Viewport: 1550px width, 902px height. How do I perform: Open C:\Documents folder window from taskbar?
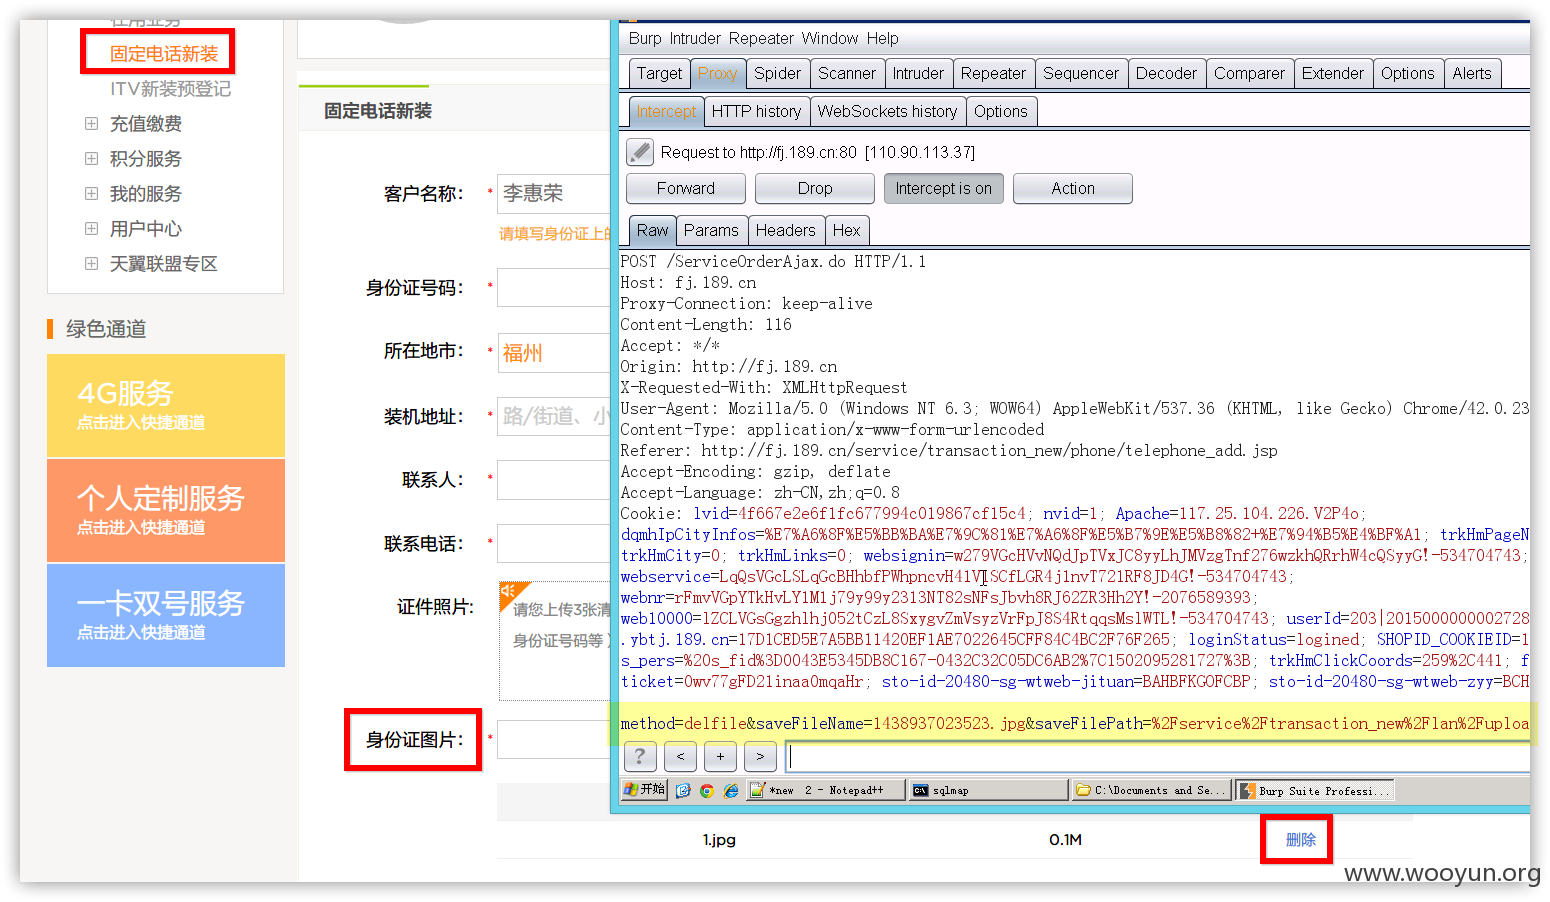pyautogui.click(x=1150, y=790)
